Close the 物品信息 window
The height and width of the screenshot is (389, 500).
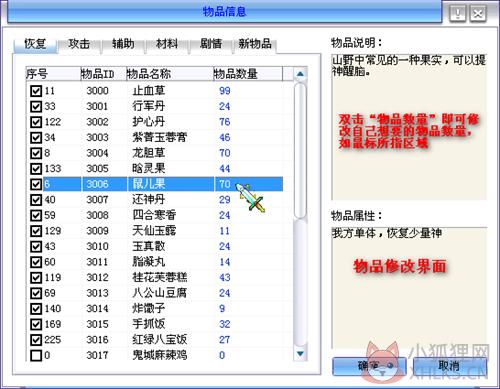478,14
